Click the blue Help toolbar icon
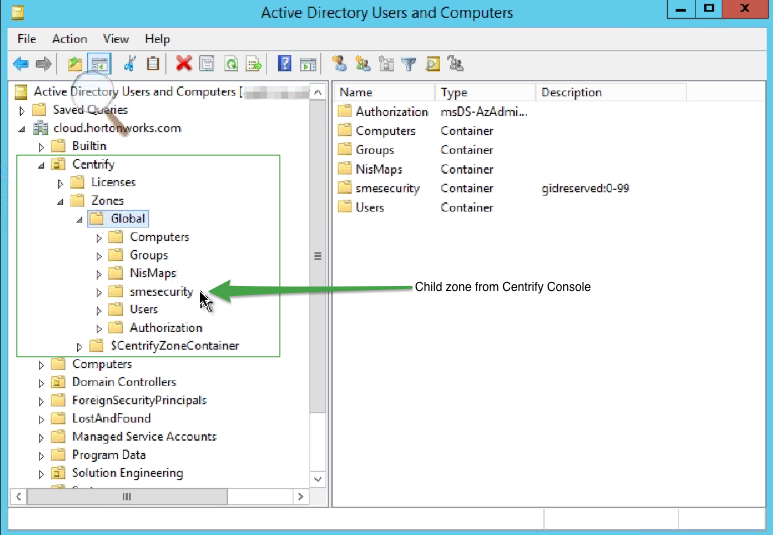Screen dimensions: 773x535 coord(285,64)
